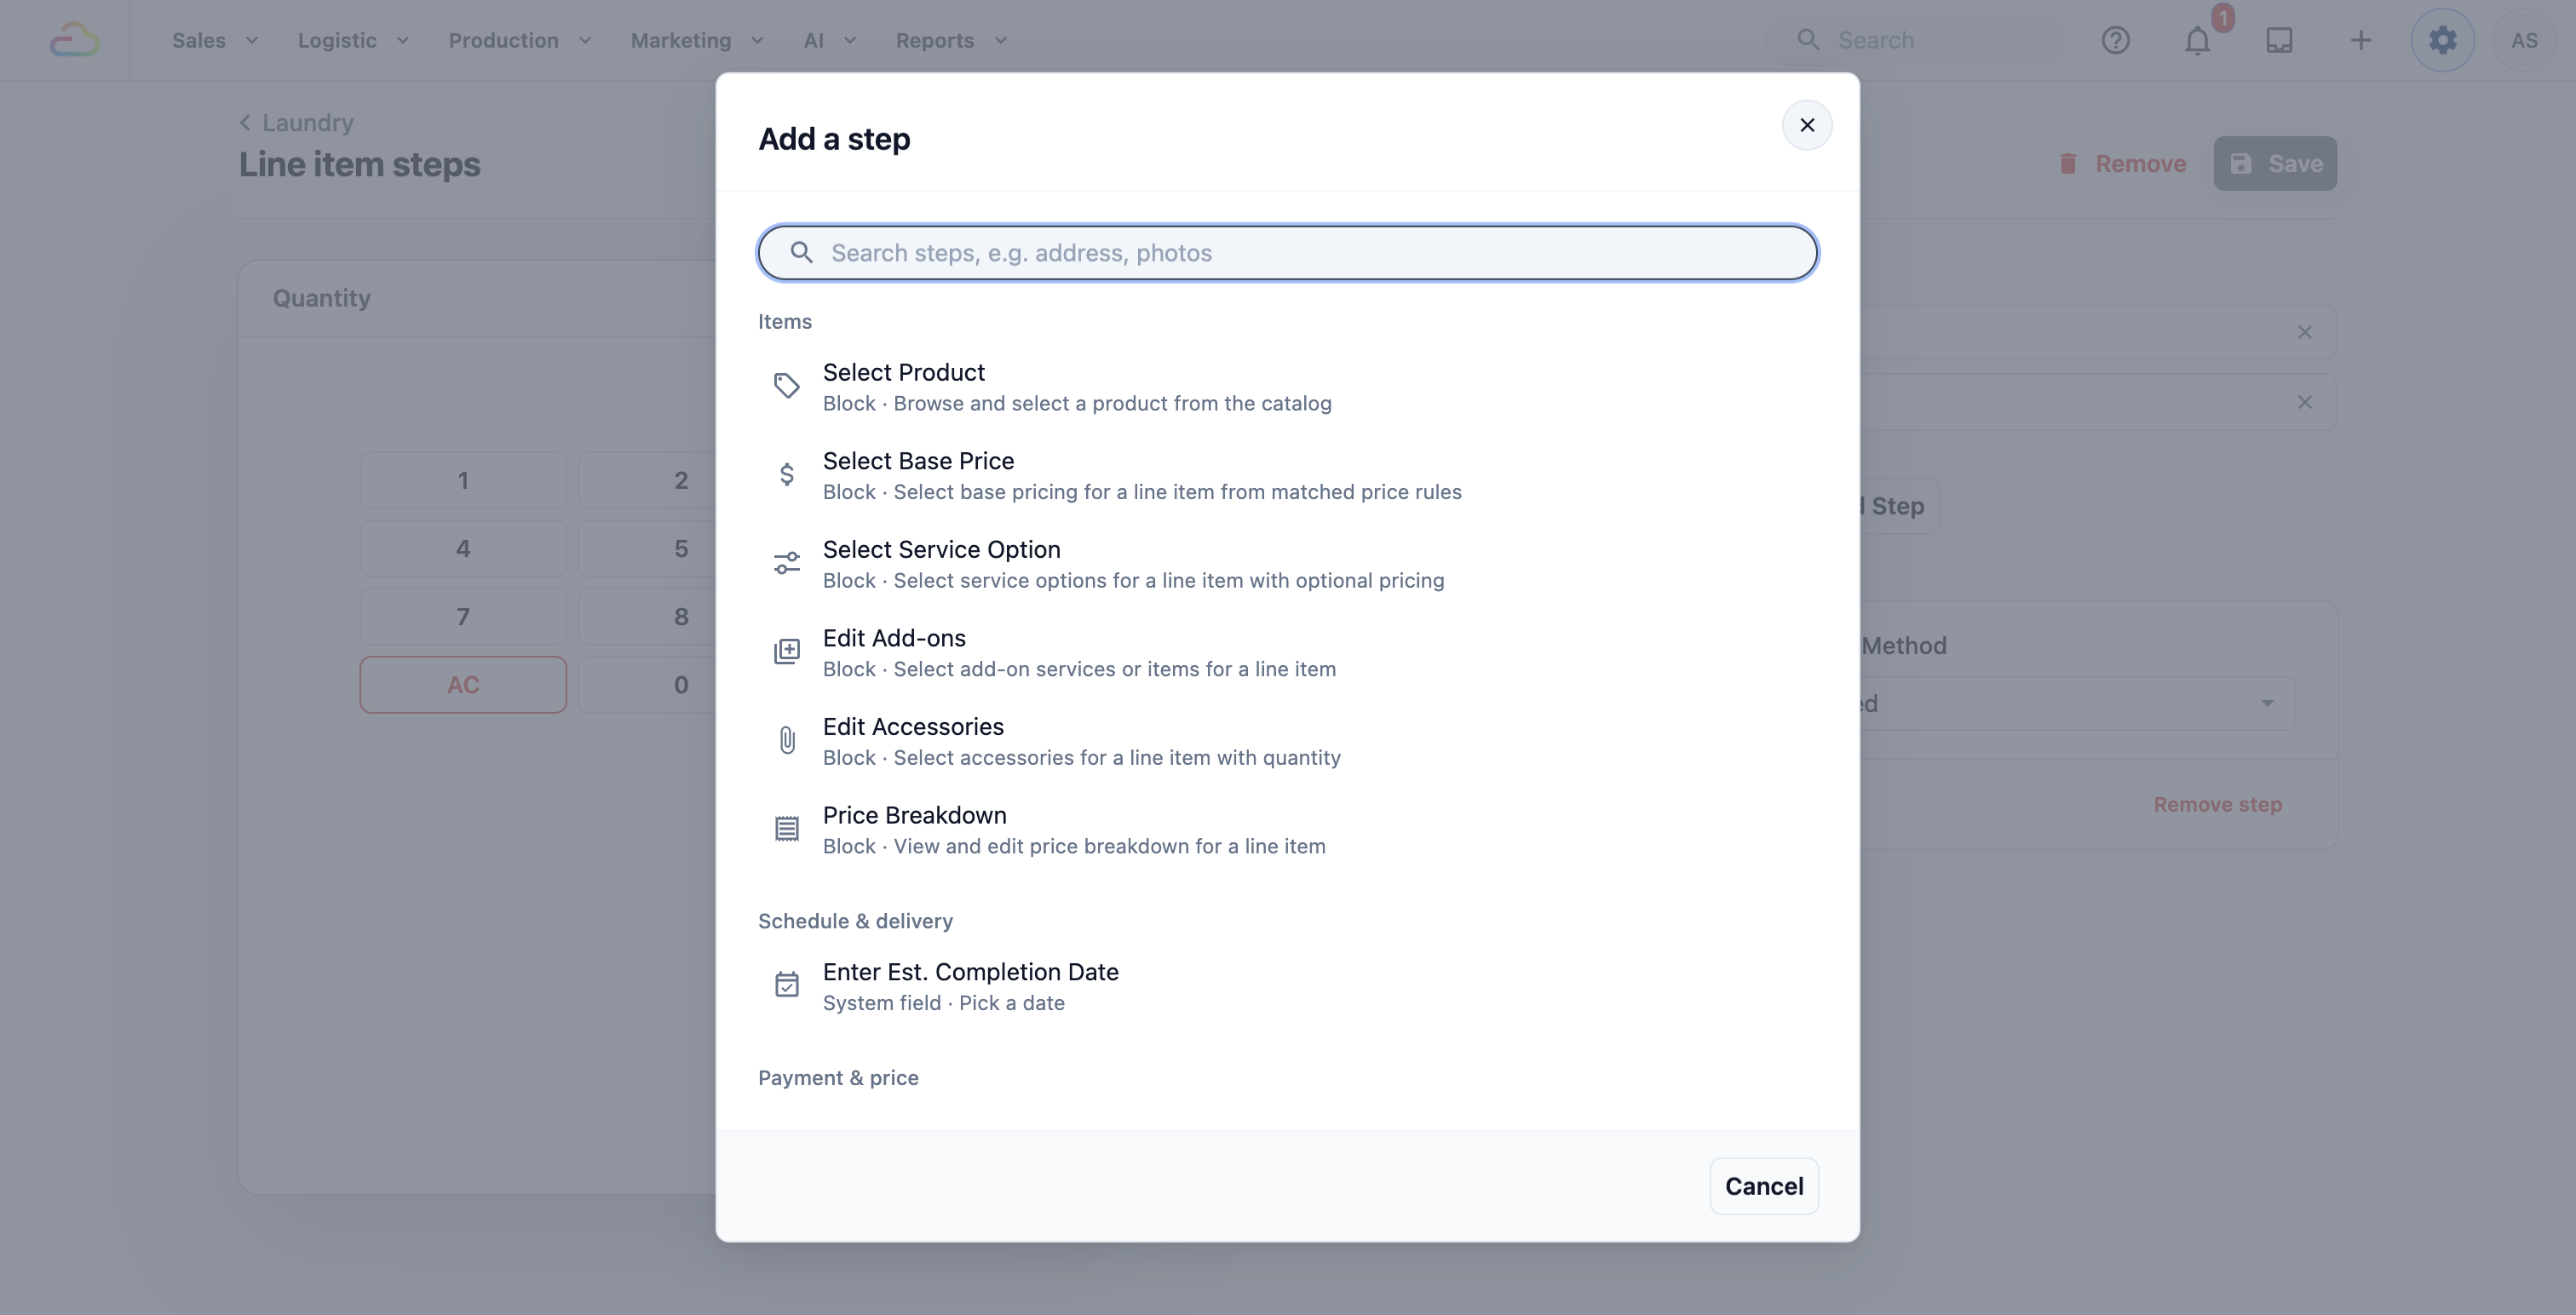Image resolution: width=2576 pixels, height=1315 pixels.
Task: Open the Method dropdown arrow
Action: pos(2266,703)
